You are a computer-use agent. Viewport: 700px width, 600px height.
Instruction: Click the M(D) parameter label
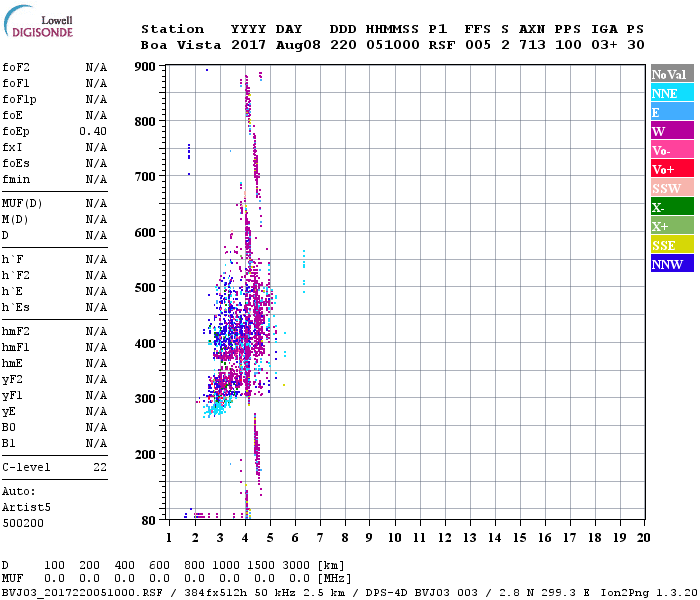tap(15, 220)
